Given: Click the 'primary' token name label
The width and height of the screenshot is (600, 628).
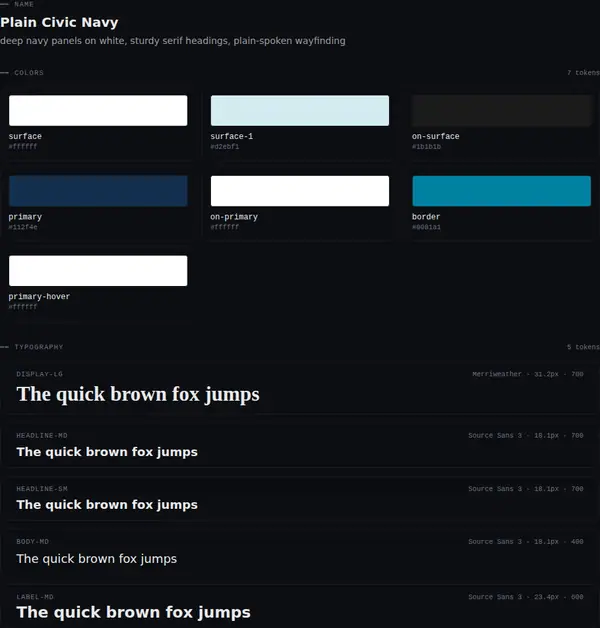Looking at the screenshot, I should coord(25,217).
